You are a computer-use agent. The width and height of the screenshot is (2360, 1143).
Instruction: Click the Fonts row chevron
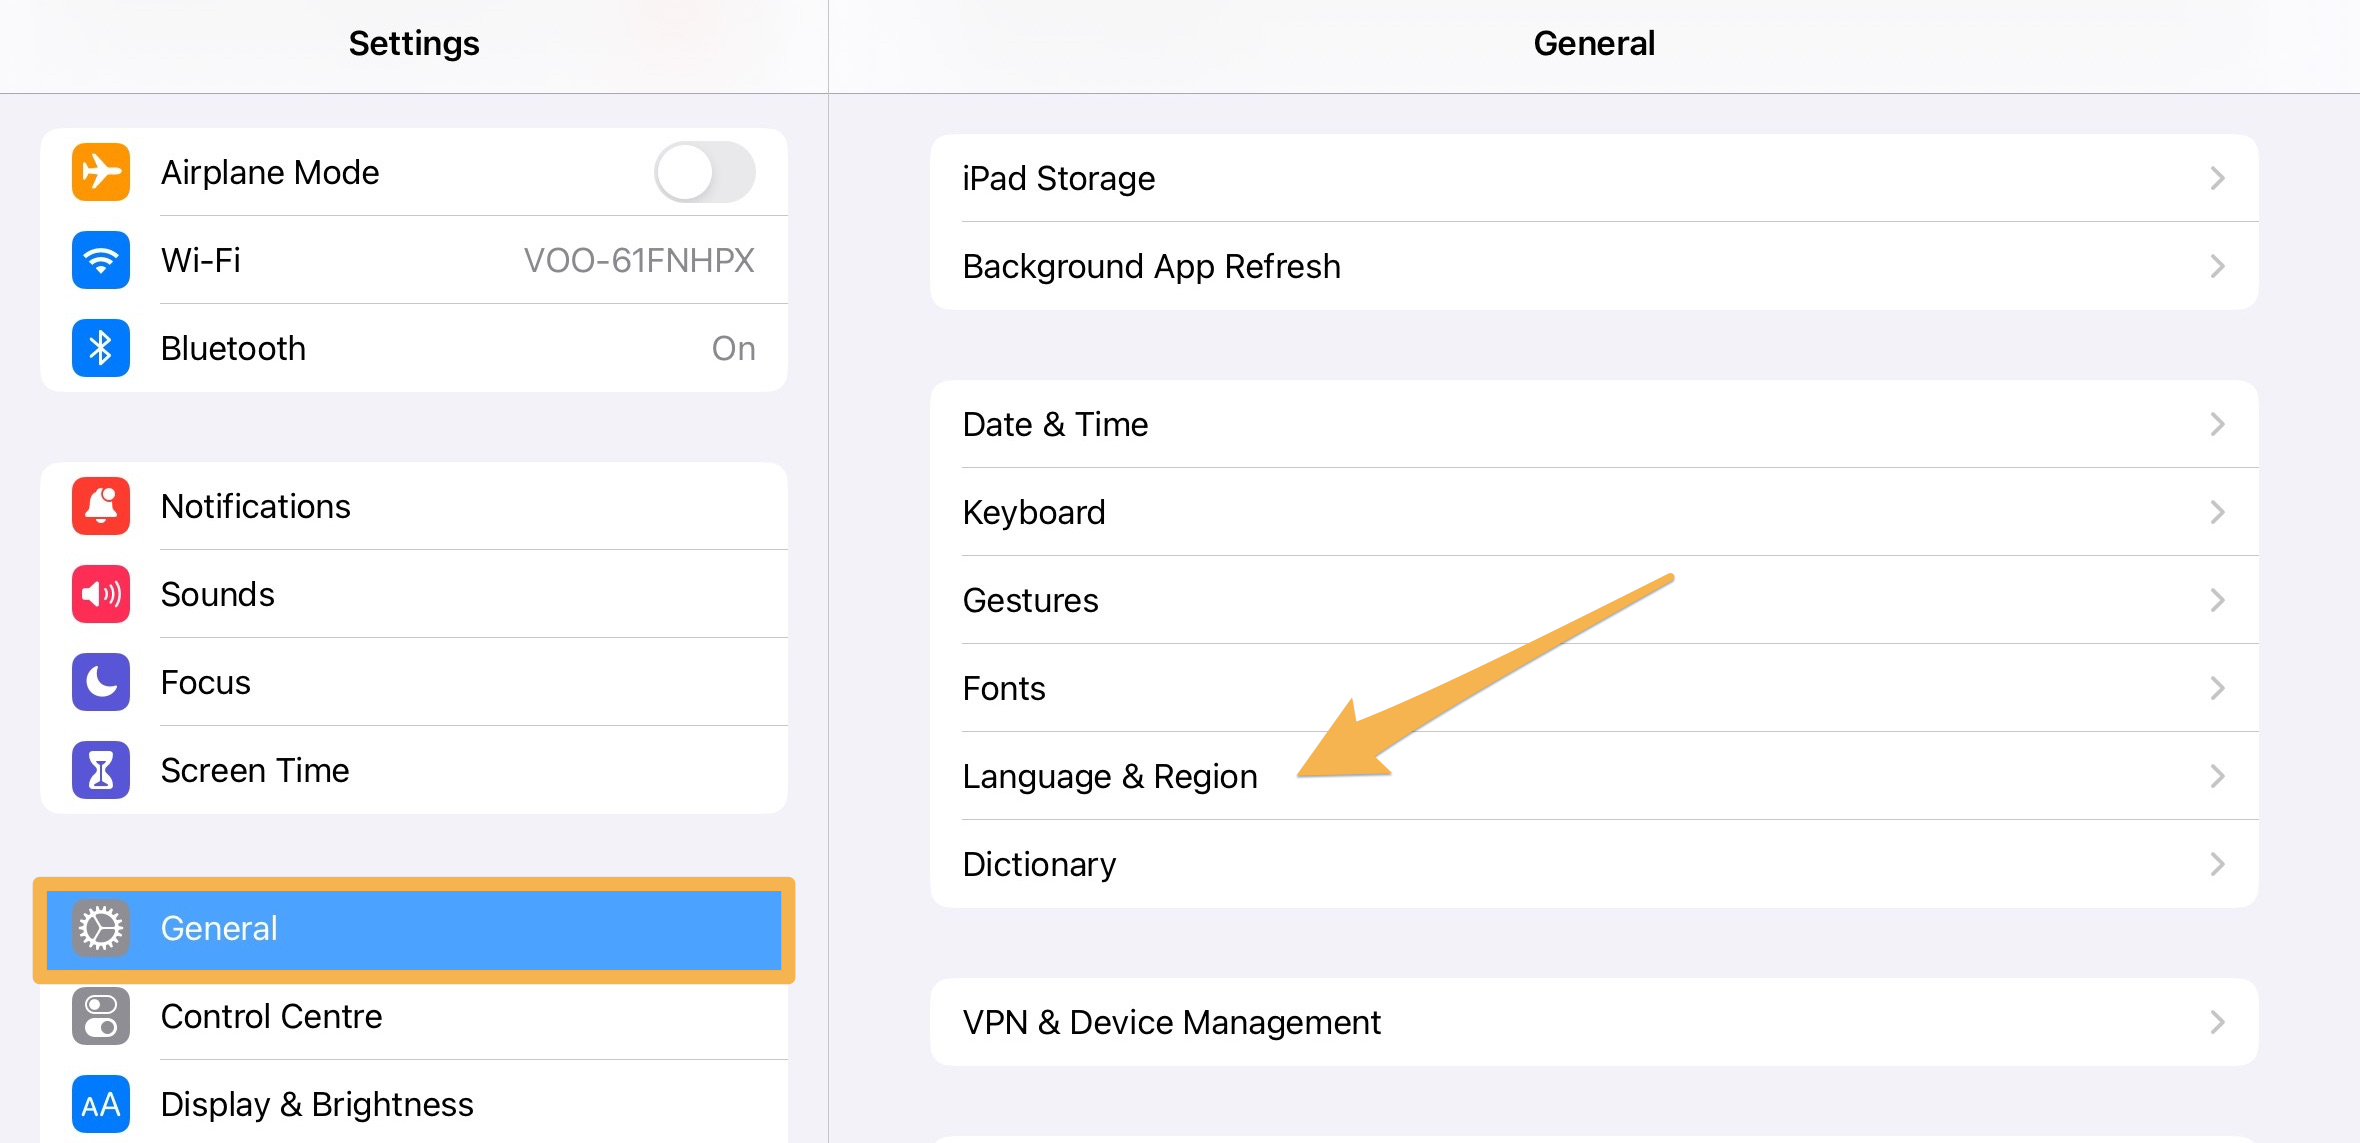click(x=2217, y=688)
